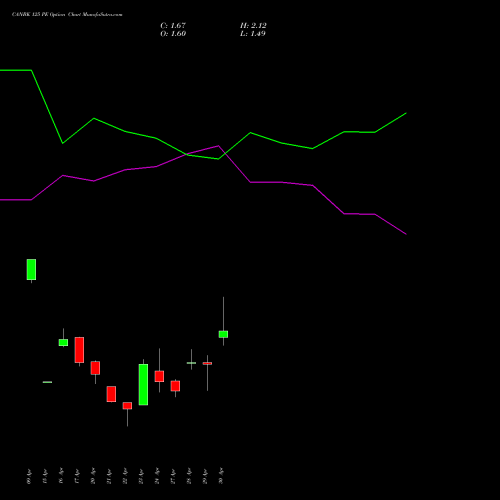
Task: Click the CANBK 125 PE chart title
Action: 67,14
